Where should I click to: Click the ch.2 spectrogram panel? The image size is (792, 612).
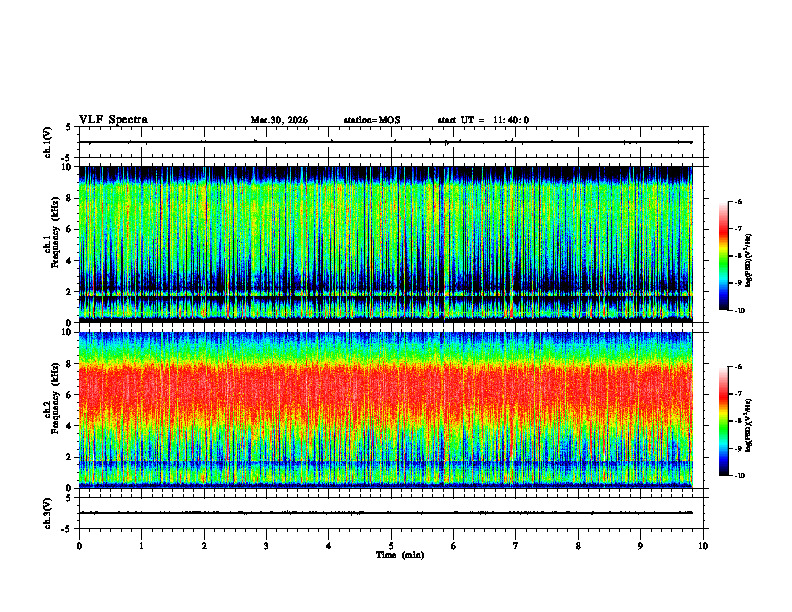click(x=386, y=410)
